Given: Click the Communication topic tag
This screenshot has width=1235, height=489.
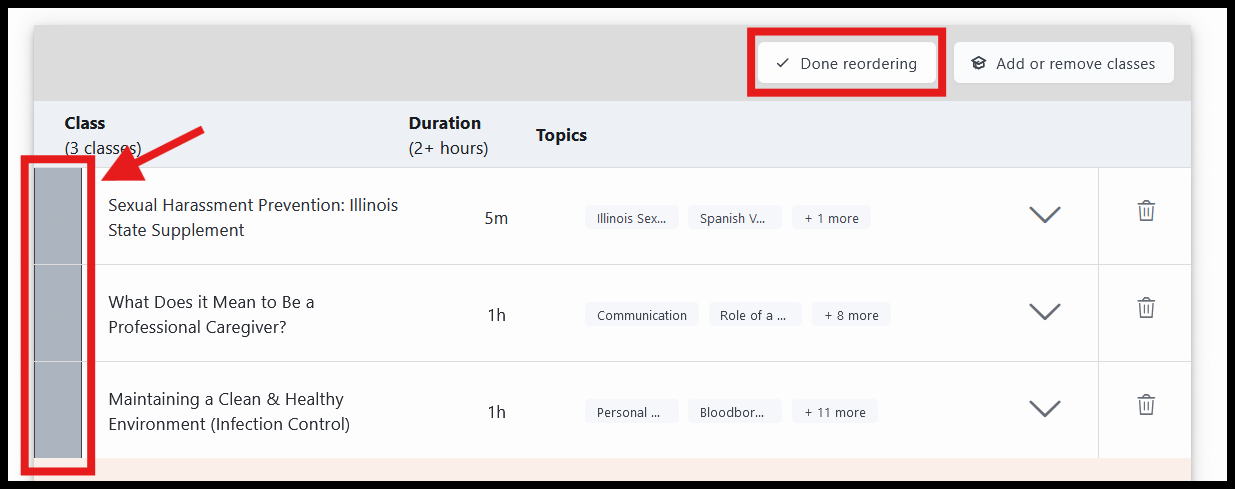Looking at the screenshot, I should point(642,315).
